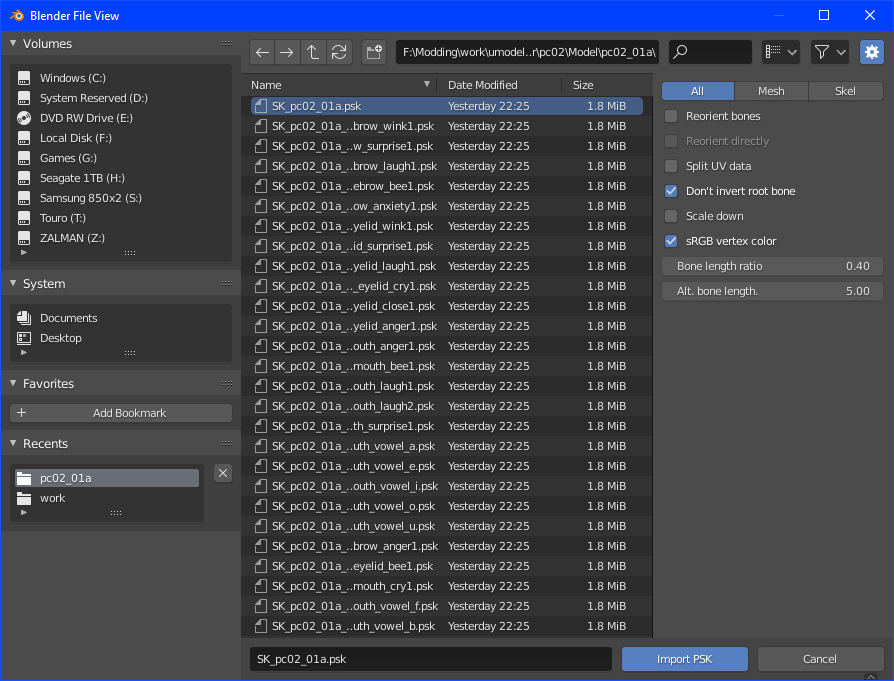Toggle the options gear panel
Image resolution: width=894 pixels, height=681 pixels.
pyautogui.click(x=871, y=52)
